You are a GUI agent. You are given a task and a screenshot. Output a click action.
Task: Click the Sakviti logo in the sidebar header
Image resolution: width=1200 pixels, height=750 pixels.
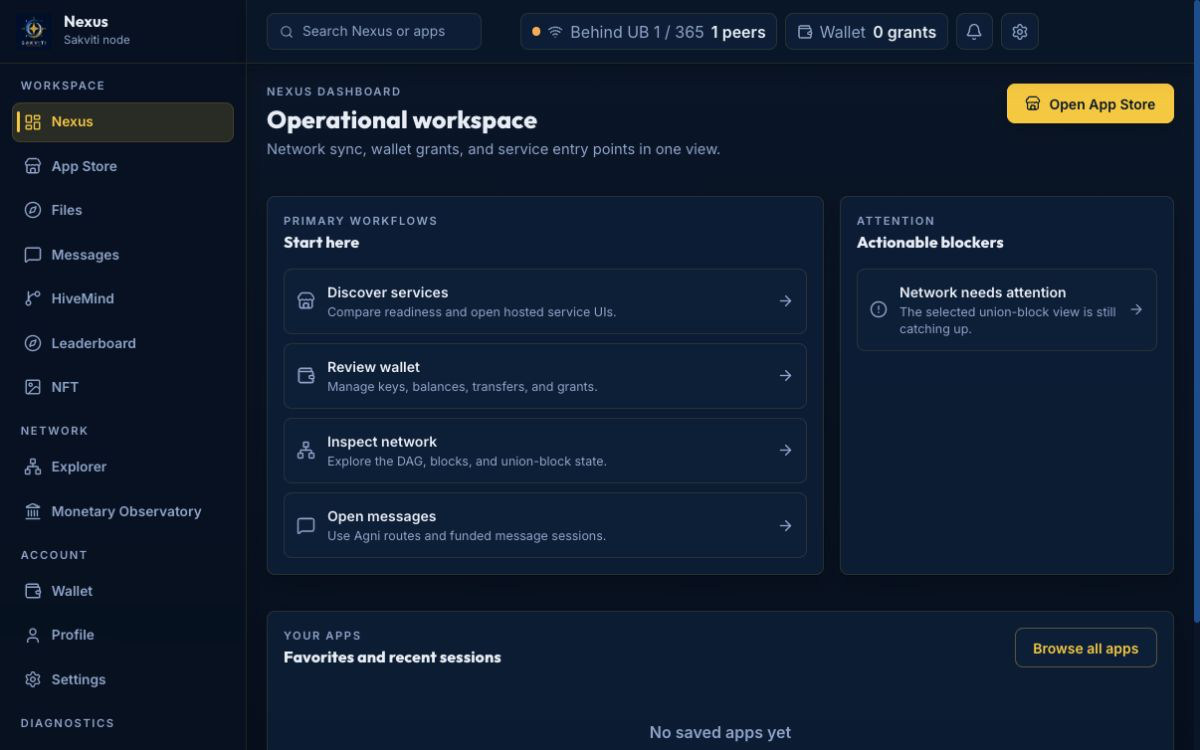click(33, 31)
